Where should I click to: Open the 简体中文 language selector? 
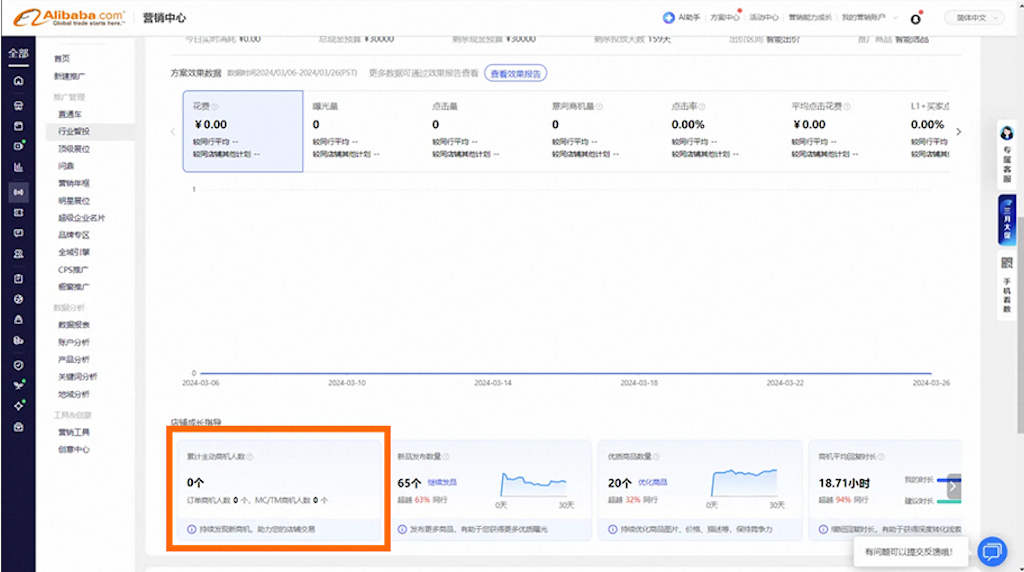974,18
